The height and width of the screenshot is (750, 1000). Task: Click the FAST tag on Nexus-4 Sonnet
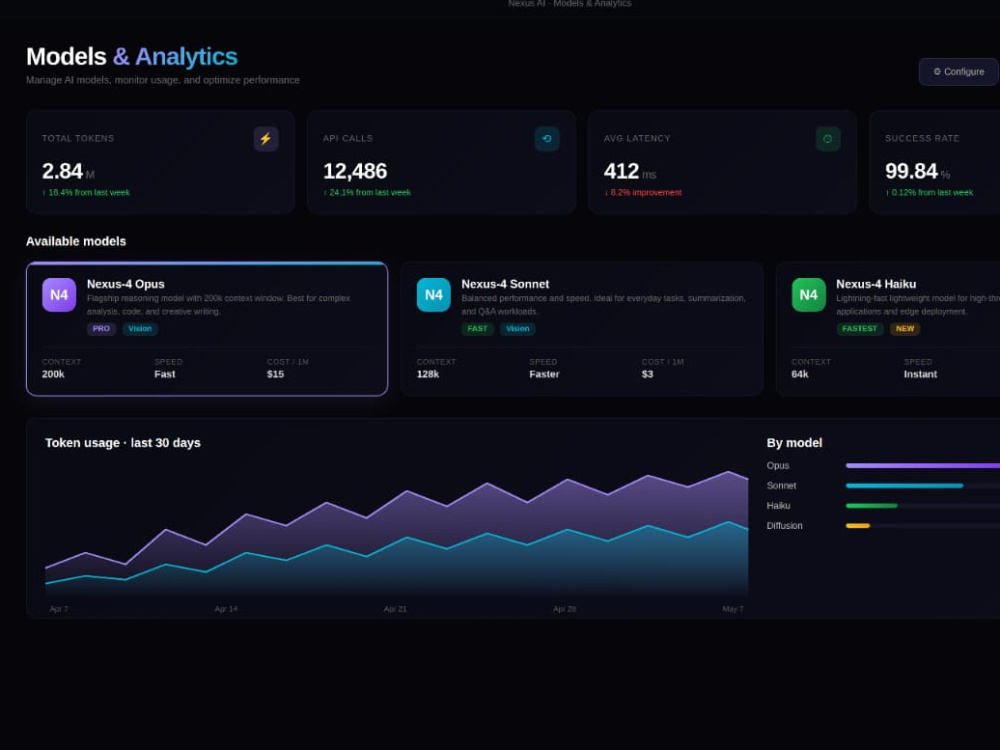click(x=477, y=328)
